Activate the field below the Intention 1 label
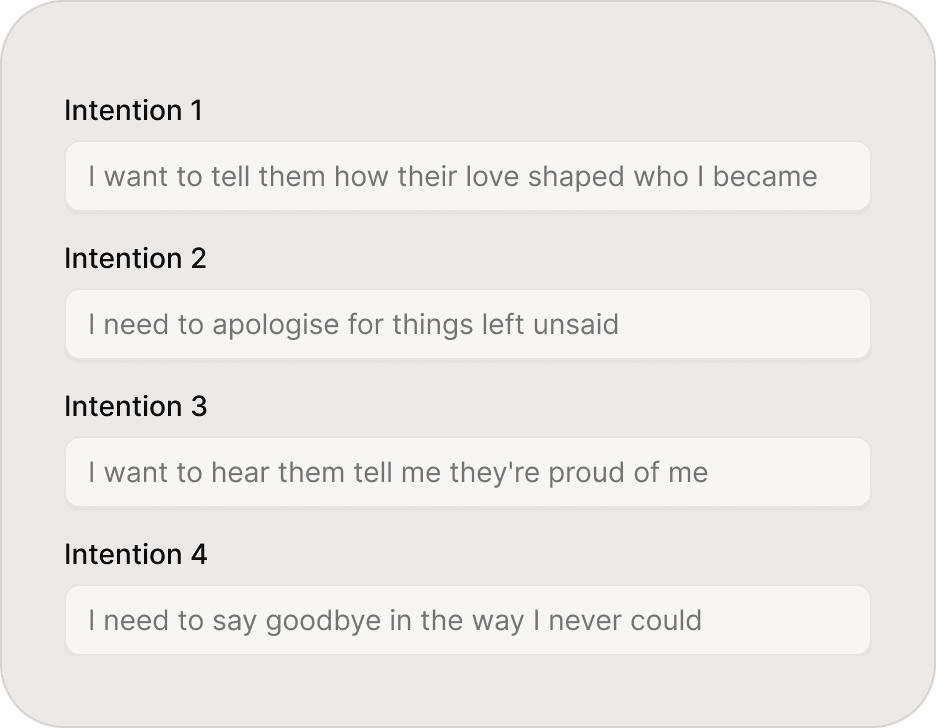Viewport: 936px width, 728px height. (467, 177)
